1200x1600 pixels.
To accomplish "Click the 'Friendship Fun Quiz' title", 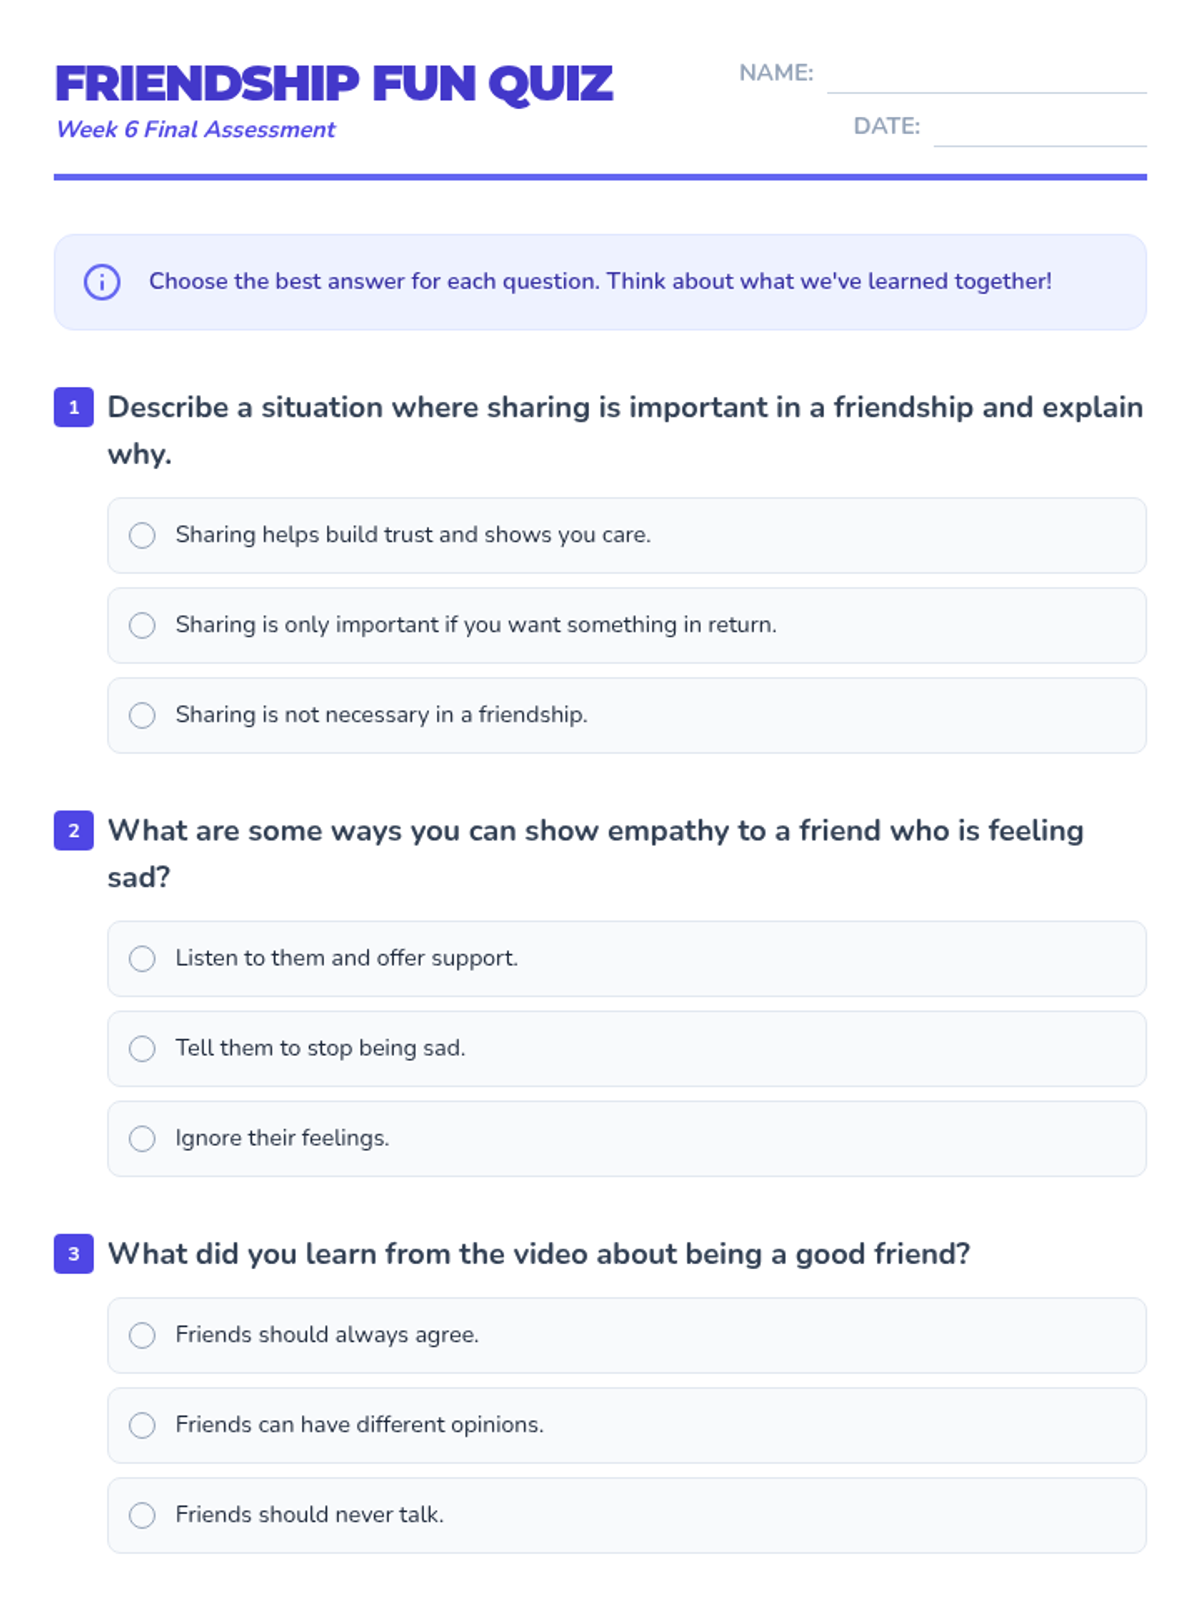I will pos(333,84).
